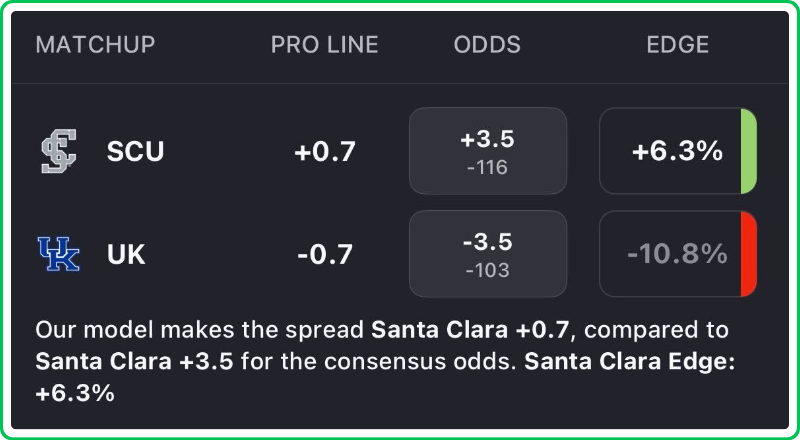Click the "Our model makes the spread" text
Screen dimensions: 800x440
click(x=200, y=329)
